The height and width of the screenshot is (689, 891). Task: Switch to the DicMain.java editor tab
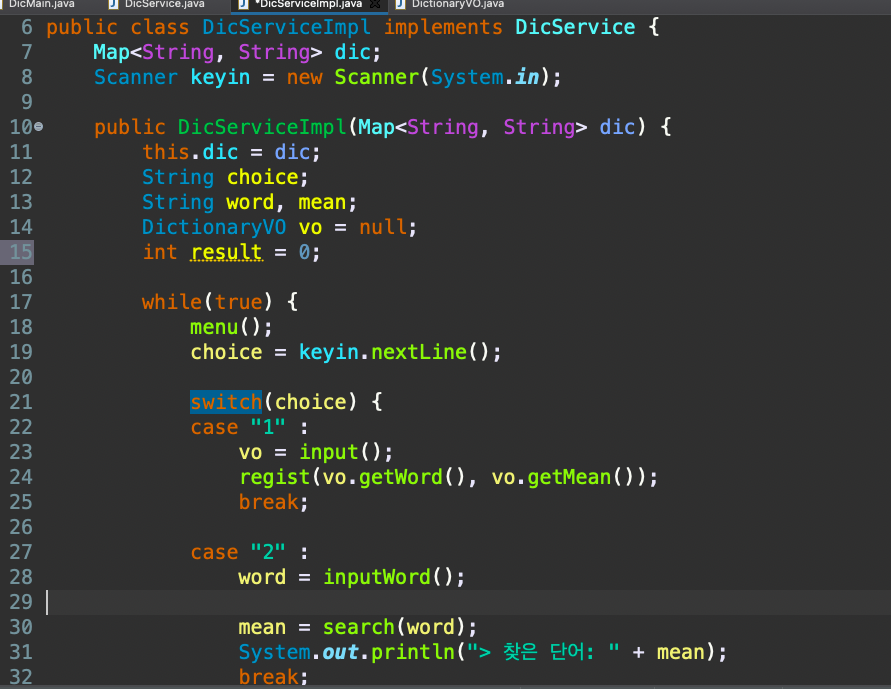[x=41, y=4]
